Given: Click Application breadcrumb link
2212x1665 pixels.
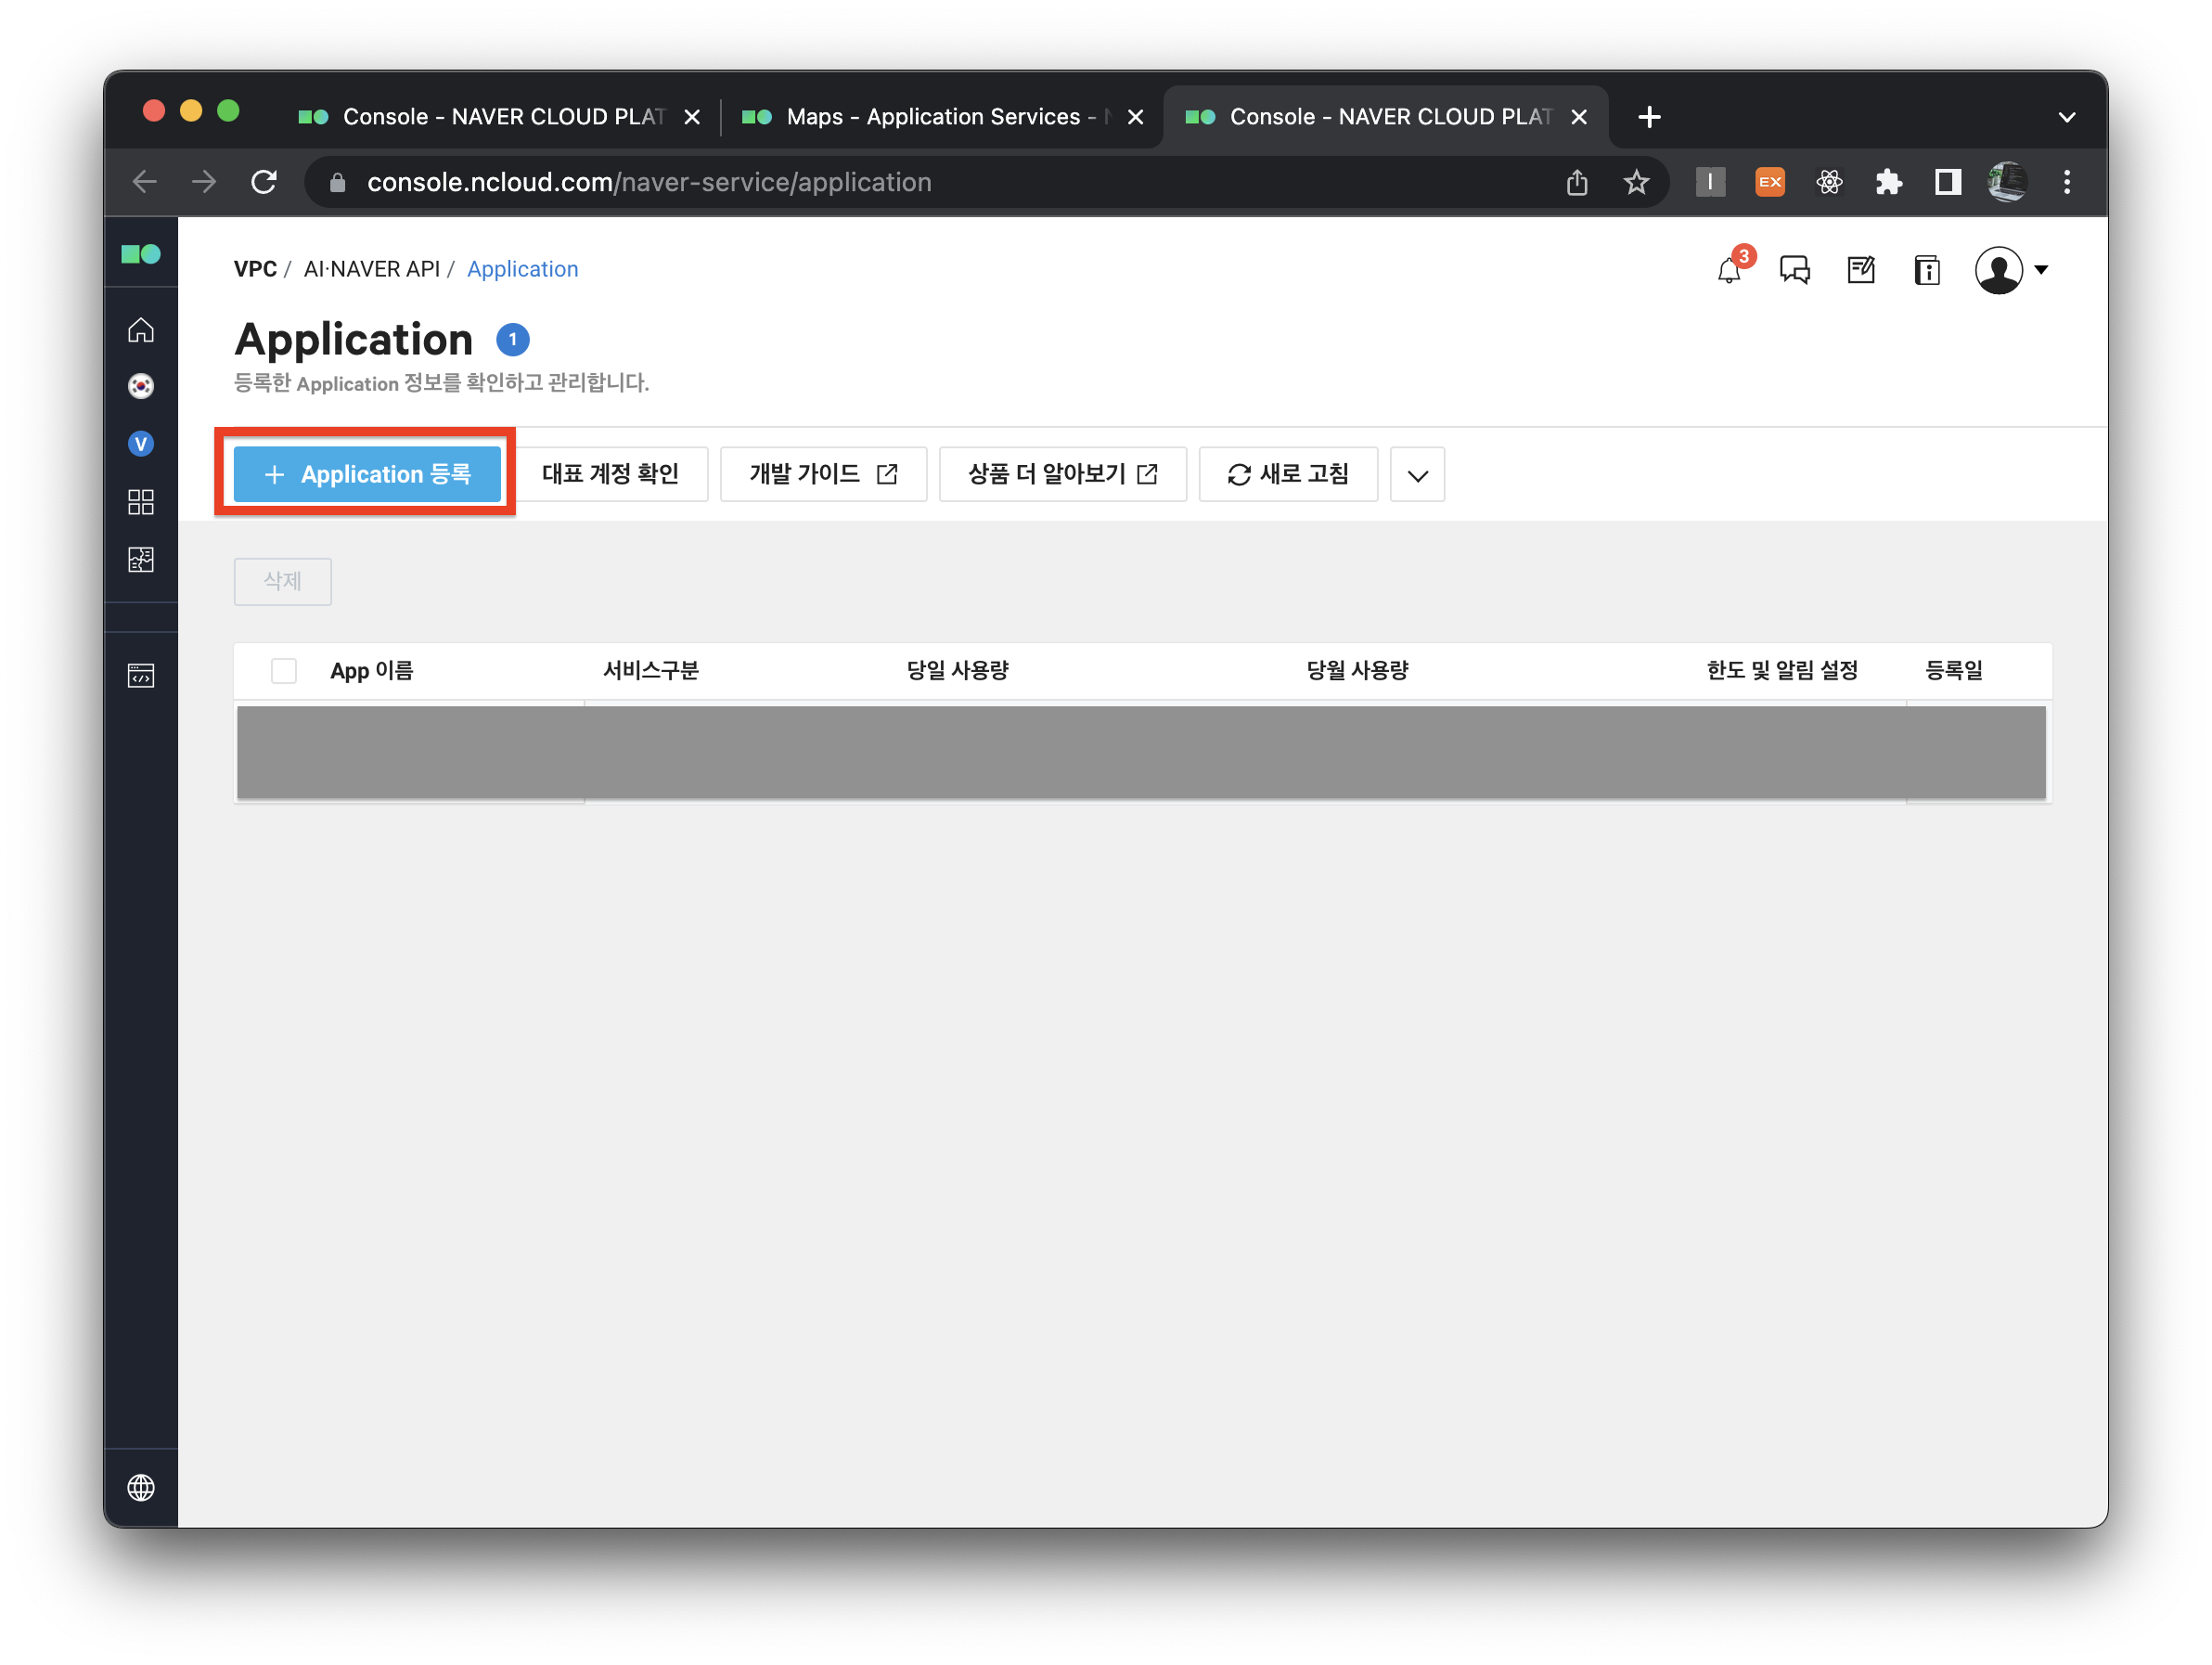Looking at the screenshot, I should point(522,270).
